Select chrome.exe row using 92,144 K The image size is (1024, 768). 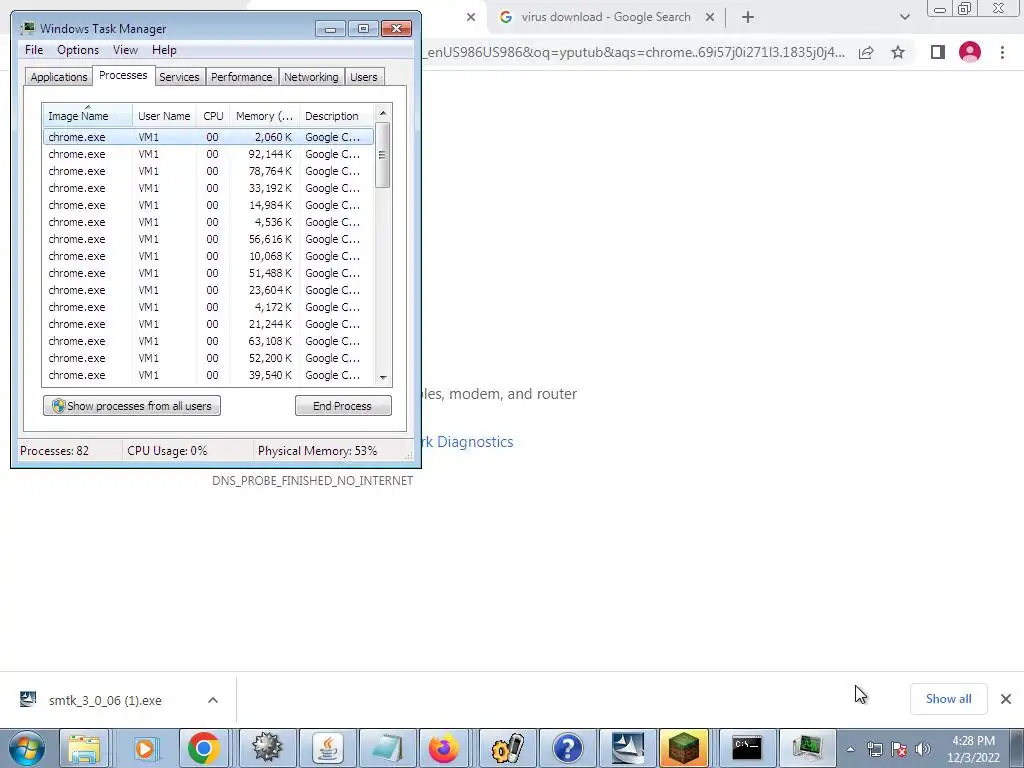pos(208,154)
